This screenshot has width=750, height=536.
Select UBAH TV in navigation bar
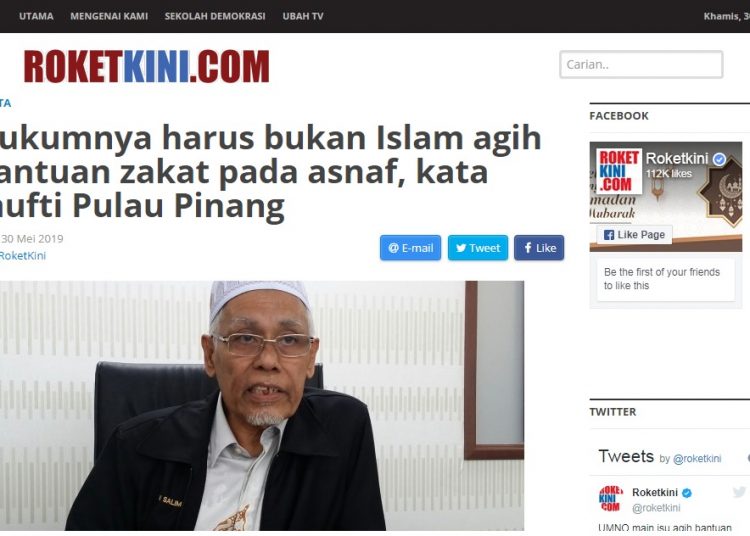click(x=303, y=16)
